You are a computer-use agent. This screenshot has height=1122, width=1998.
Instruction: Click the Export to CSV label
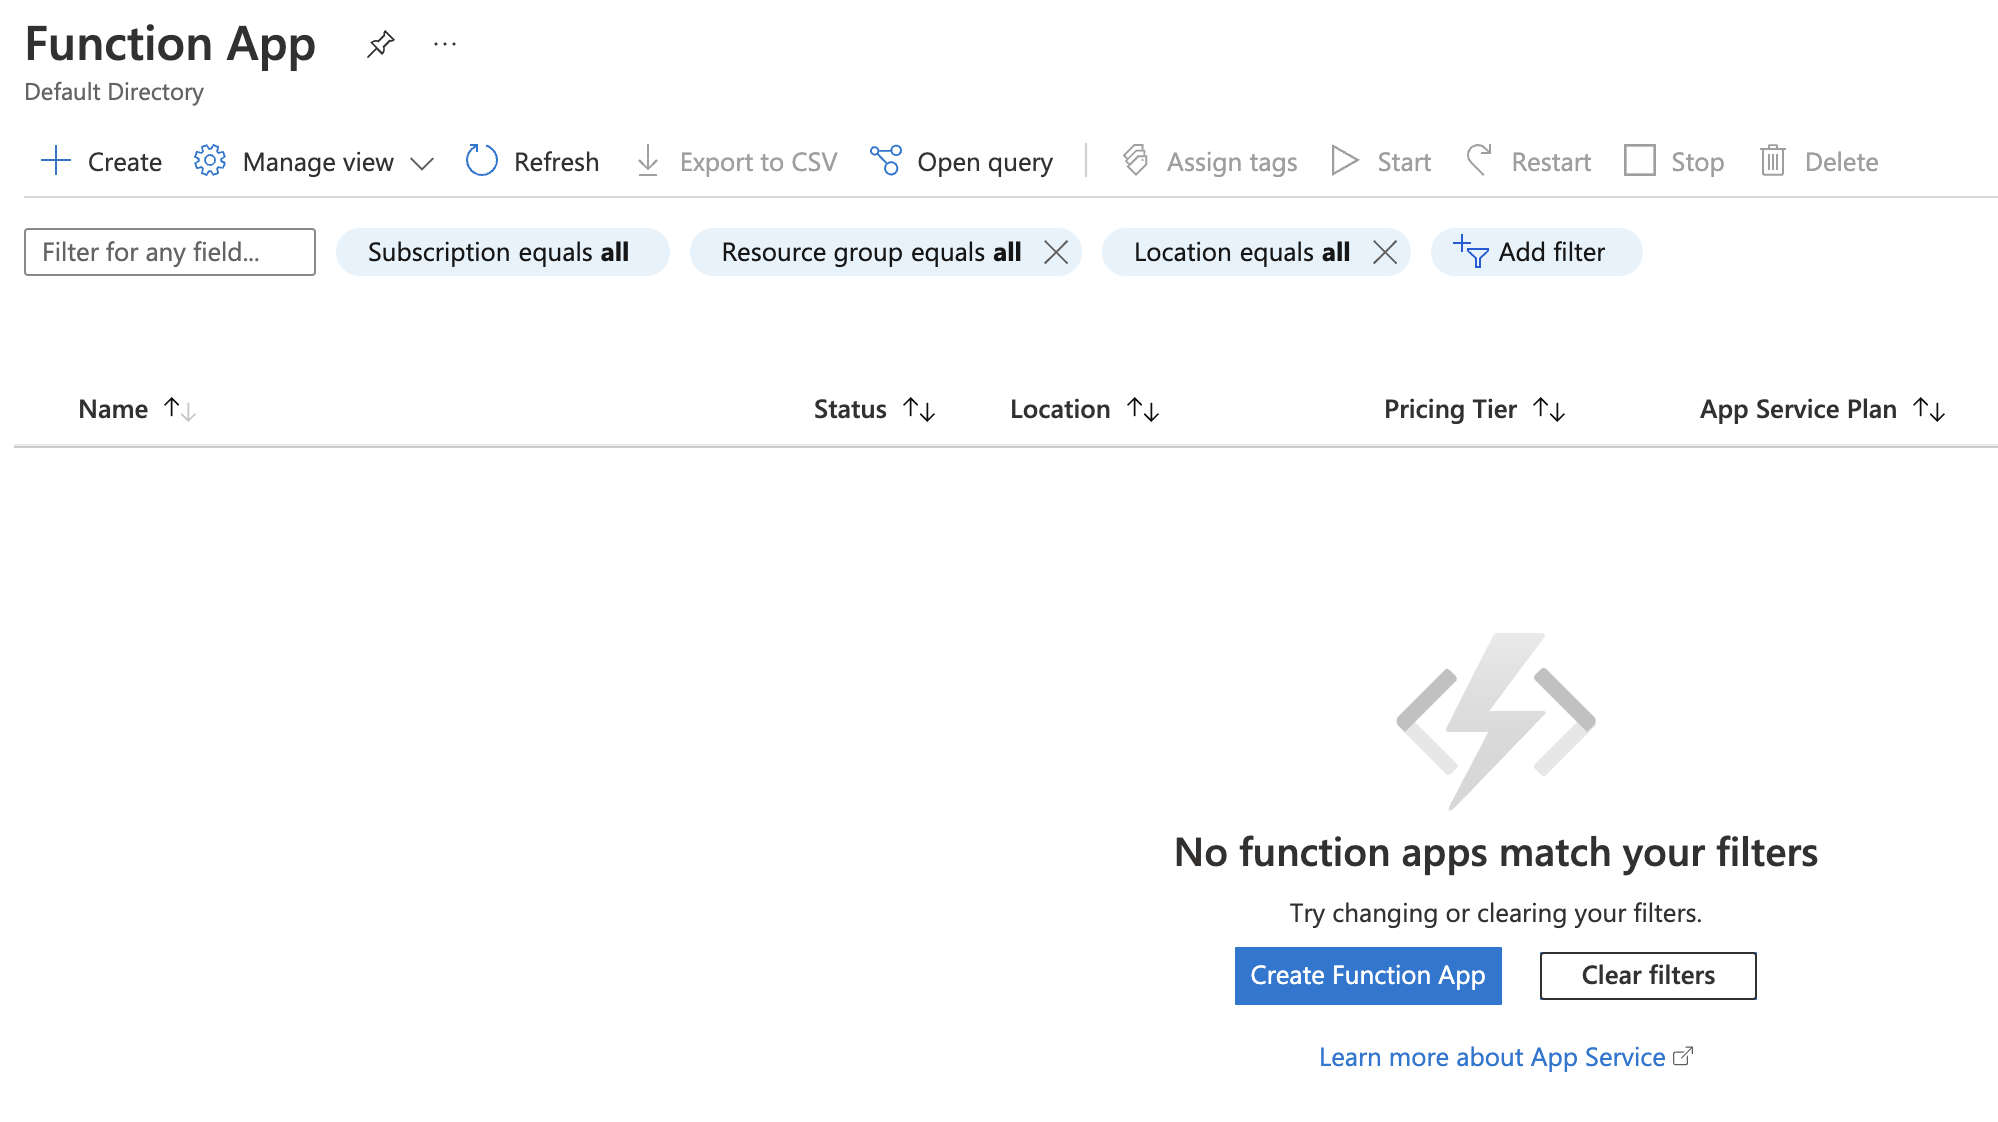758,162
